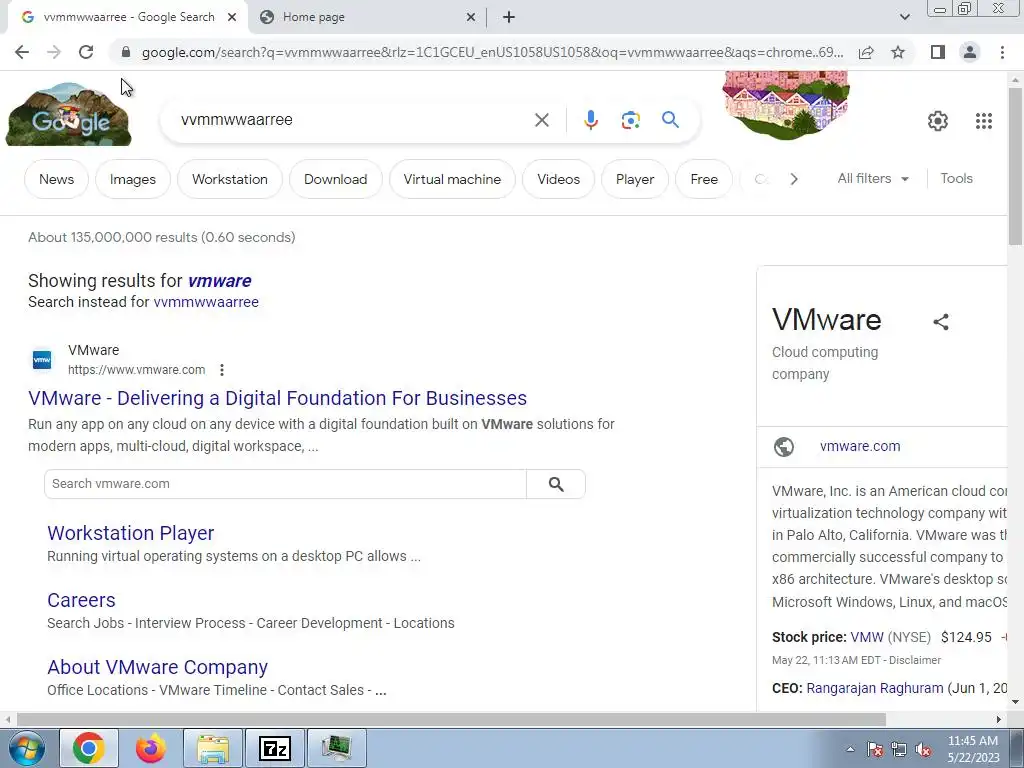The height and width of the screenshot is (768, 1024).
Task: Bookmark this page with the star icon
Action: pos(898,52)
